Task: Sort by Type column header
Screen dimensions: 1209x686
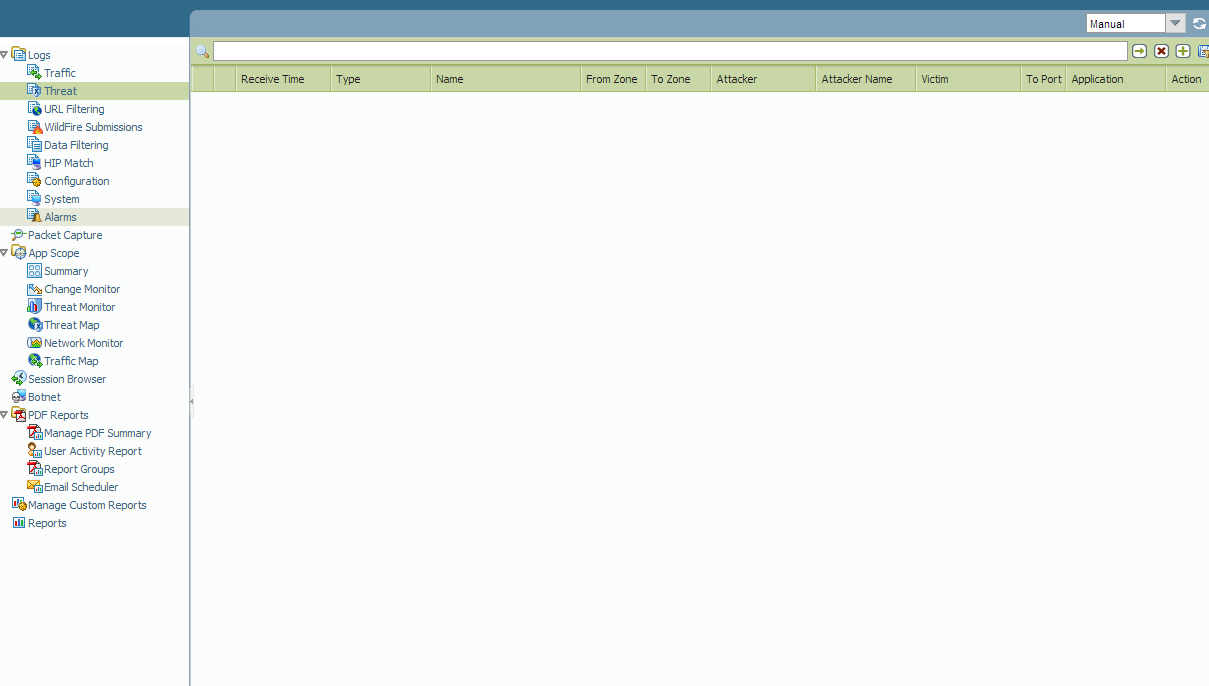Action: (x=381, y=79)
